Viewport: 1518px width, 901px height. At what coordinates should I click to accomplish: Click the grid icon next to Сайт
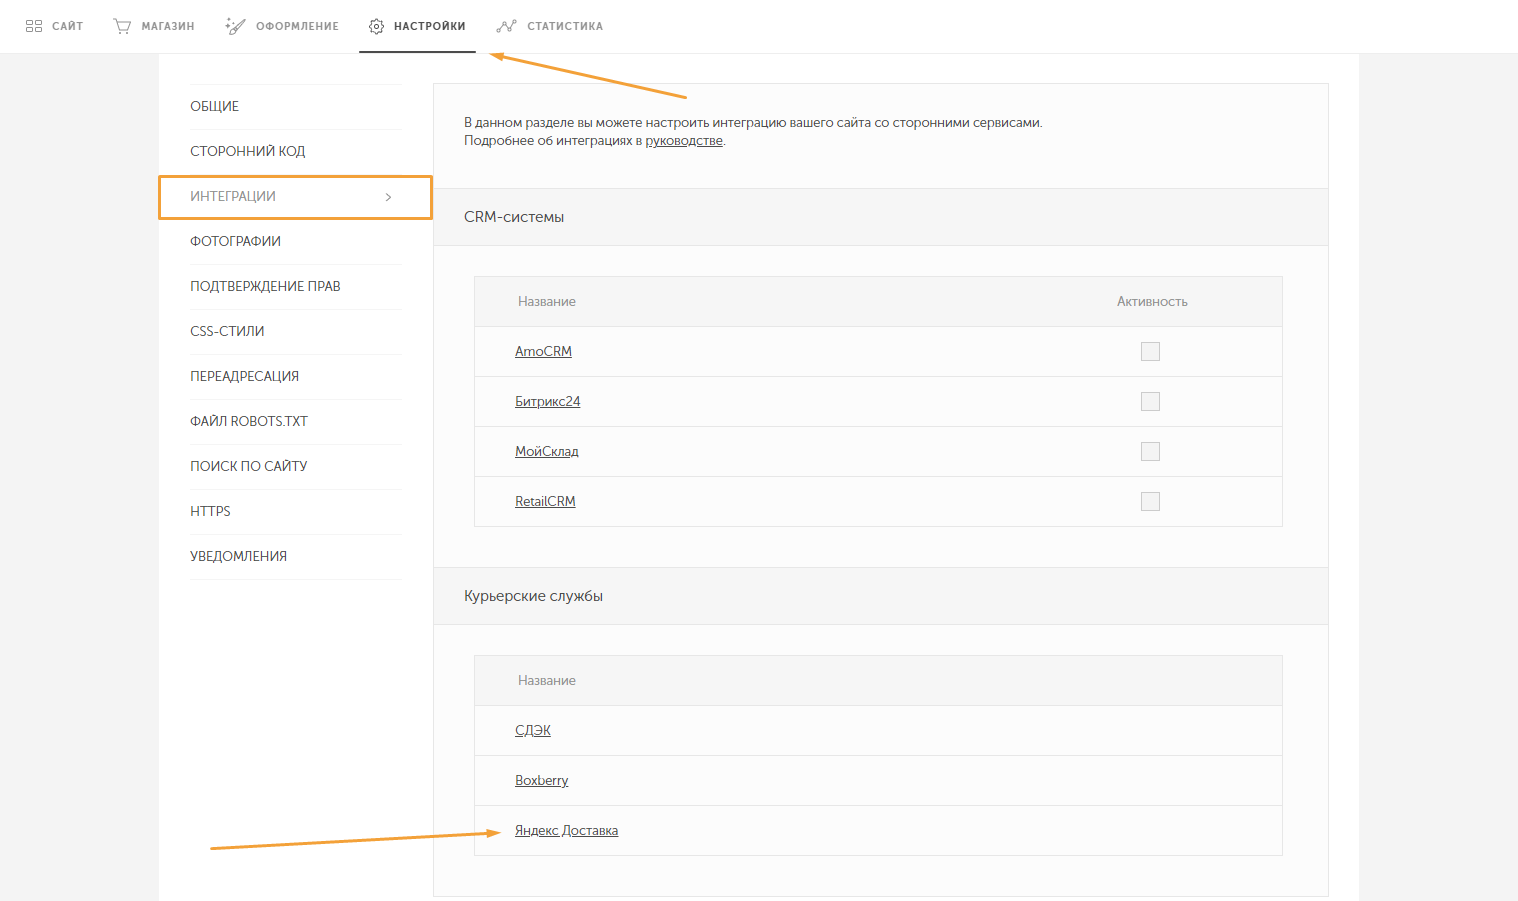tap(34, 26)
